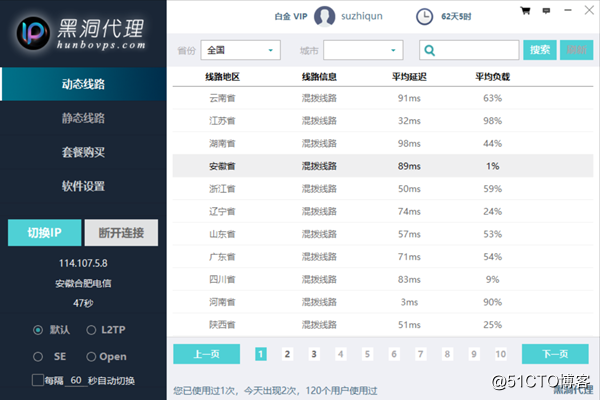Close the proxy client window
The image size is (600, 400).
coord(589,10)
